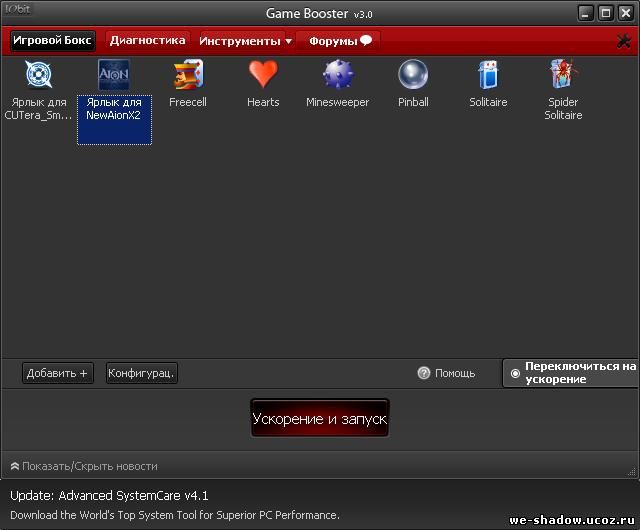Select the NewAionX2 shortcut icon
The image size is (640, 530).
click(x=114, y=74)
